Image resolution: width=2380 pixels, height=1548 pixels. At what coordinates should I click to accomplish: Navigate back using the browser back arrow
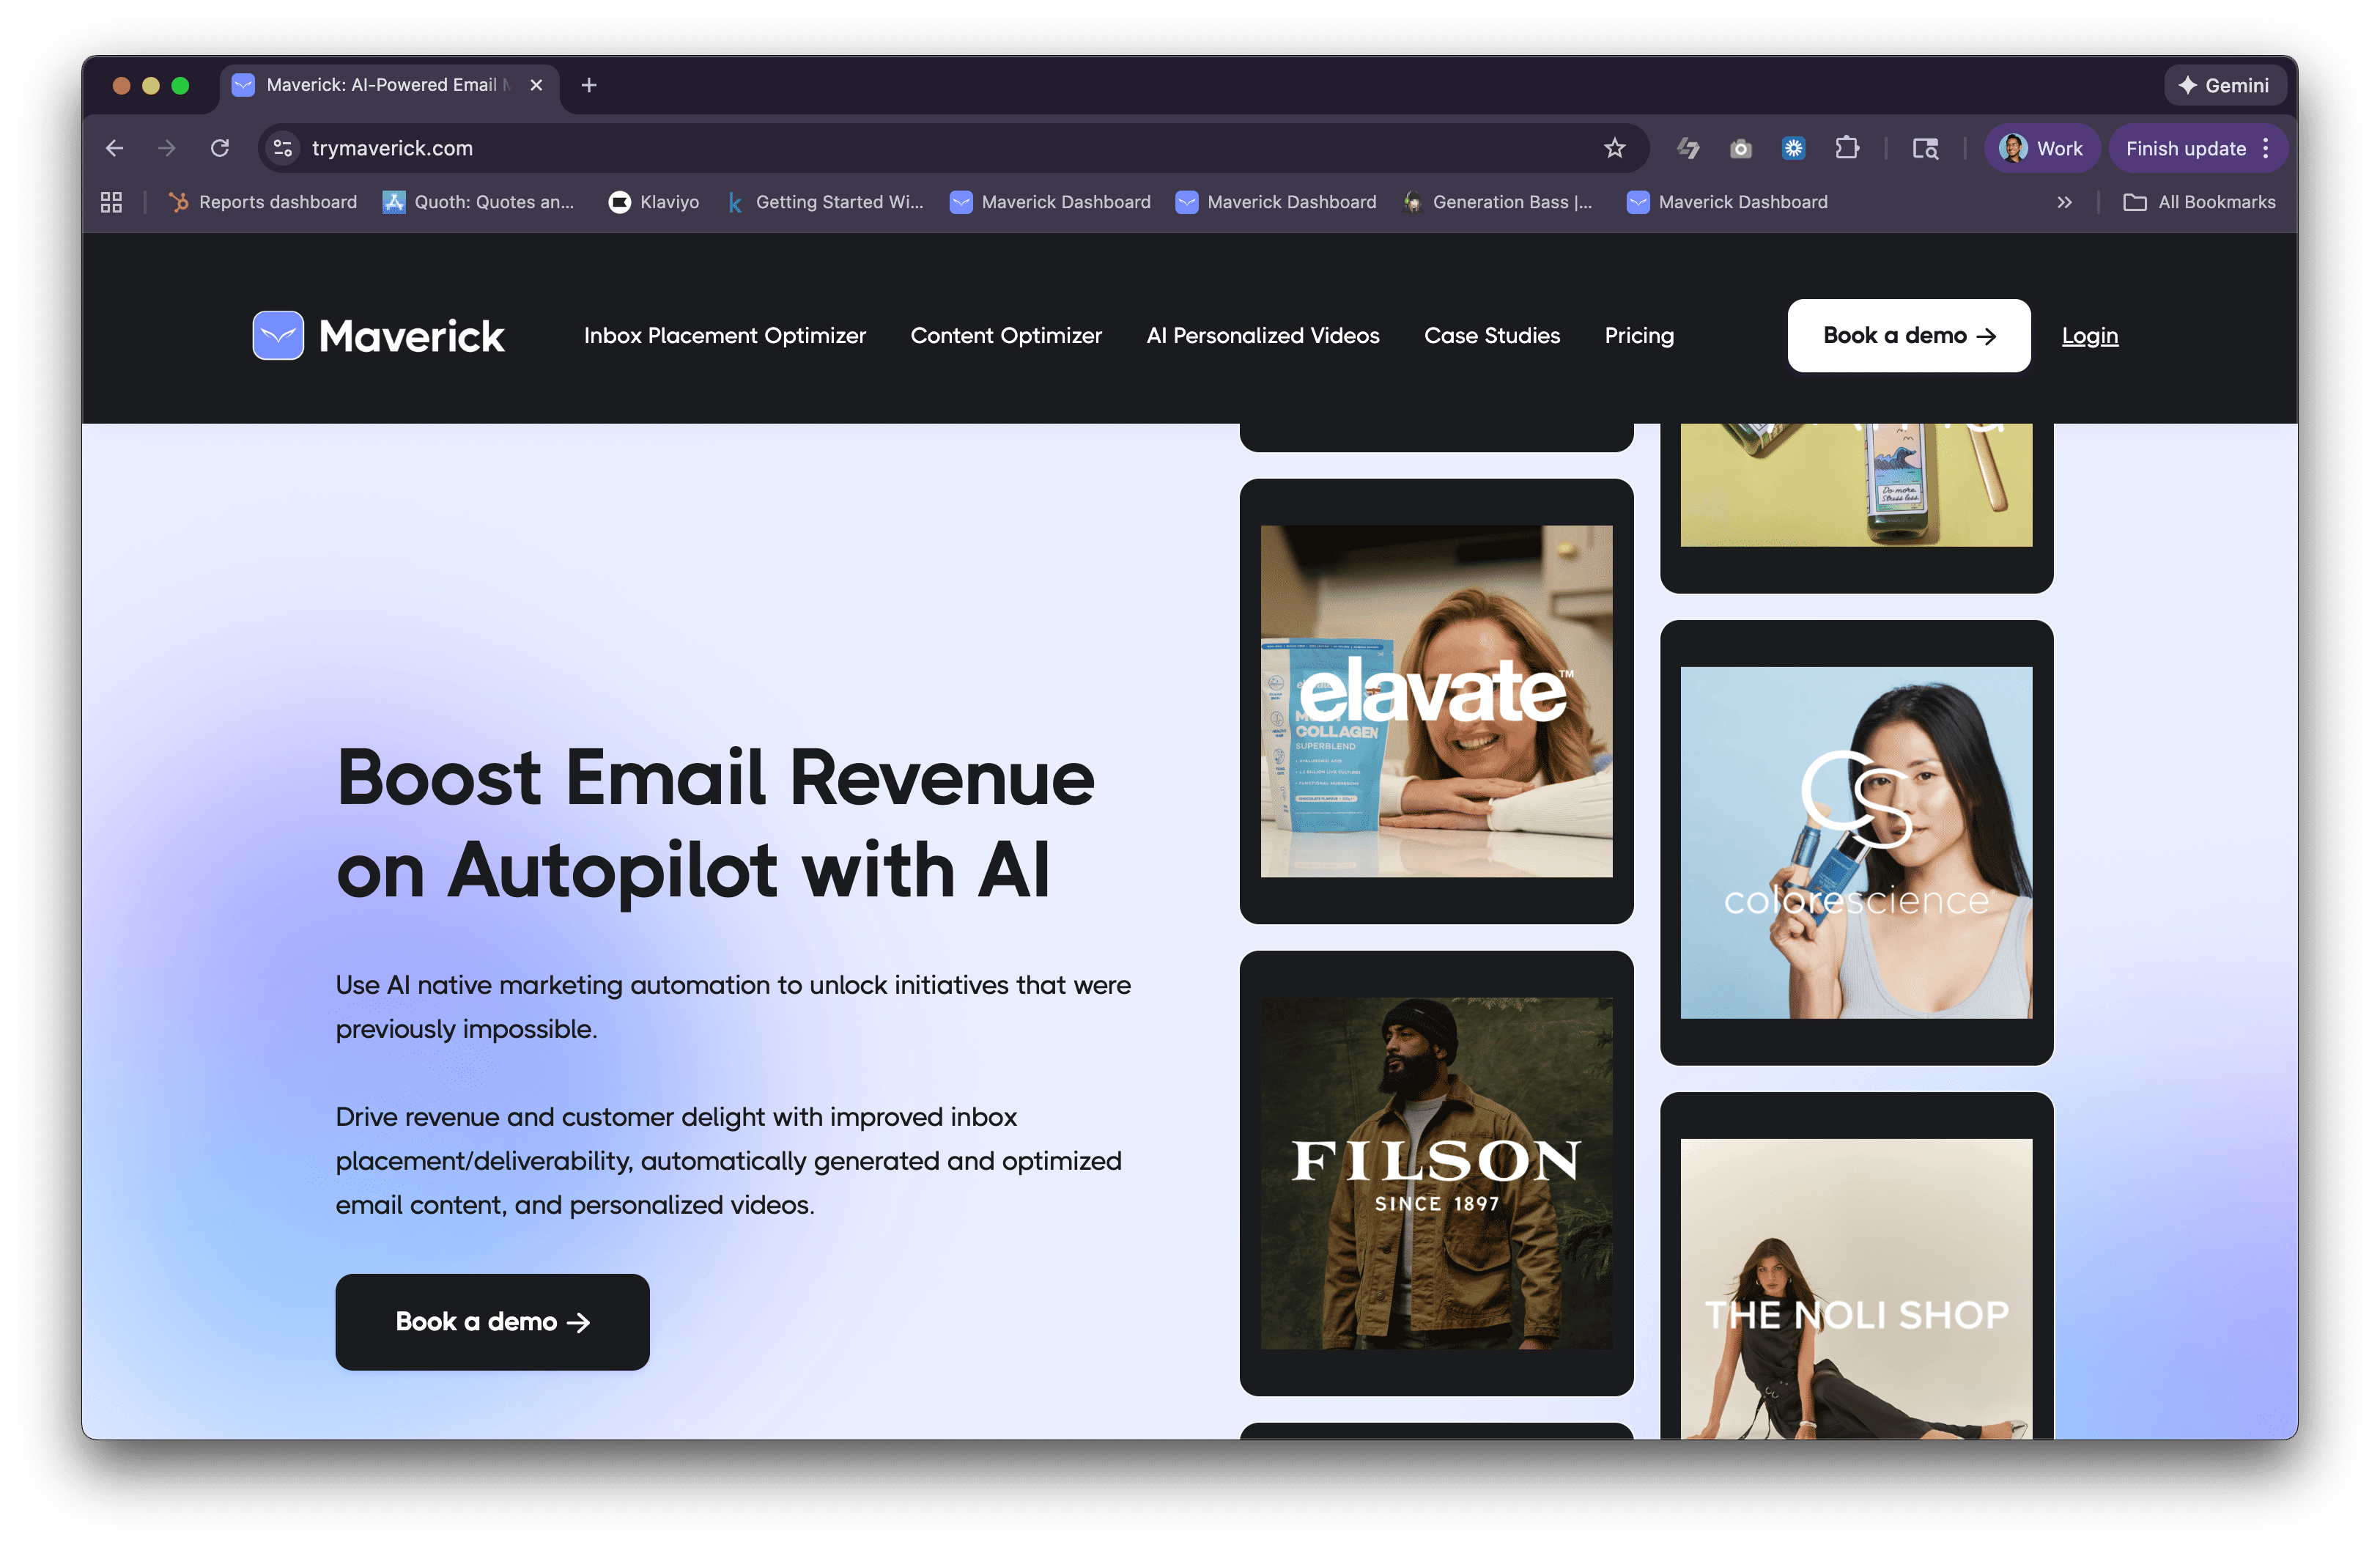114,148
